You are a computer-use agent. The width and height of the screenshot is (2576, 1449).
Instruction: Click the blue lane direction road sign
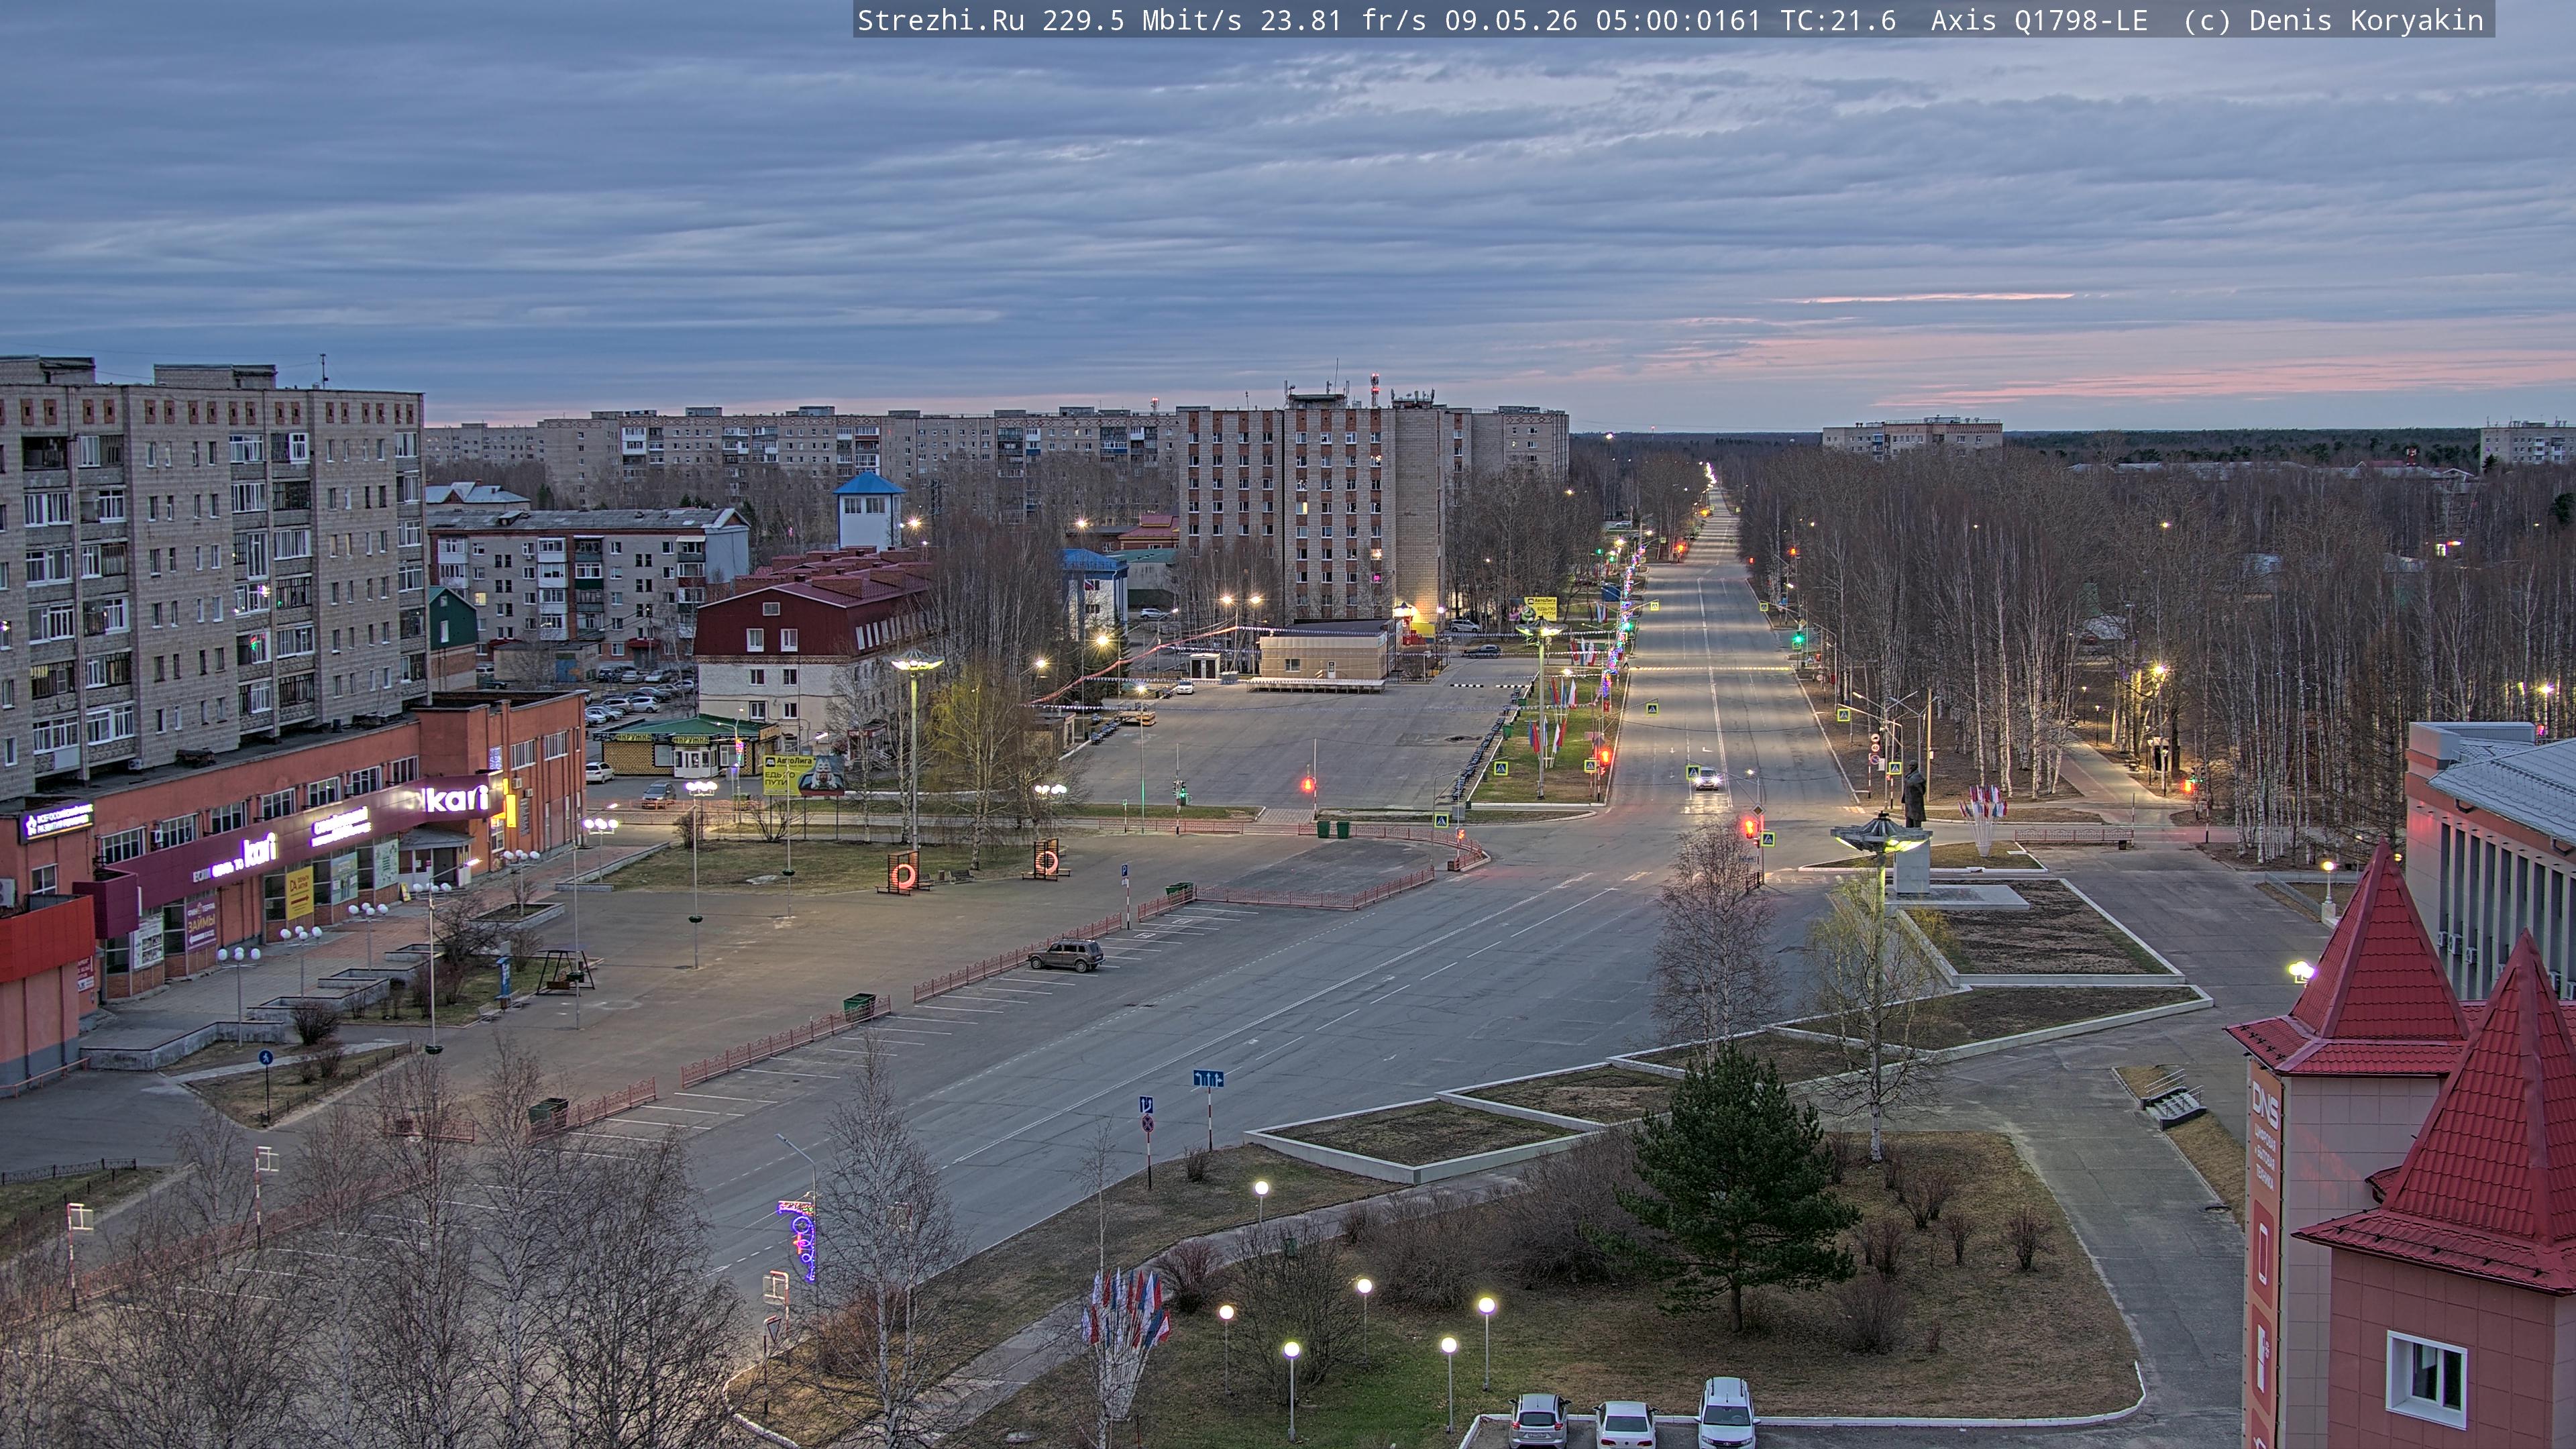pyautogui.click(x=1208, y=1078)
